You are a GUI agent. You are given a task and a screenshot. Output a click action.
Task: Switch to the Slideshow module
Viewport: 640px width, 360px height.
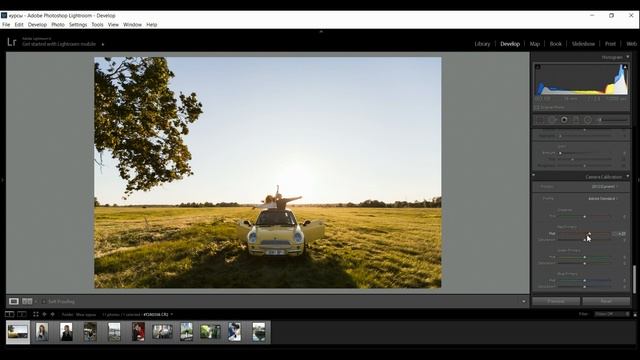coord(583,44)
